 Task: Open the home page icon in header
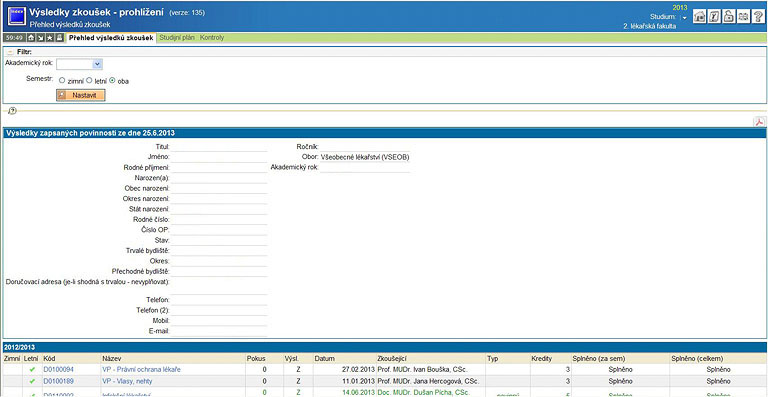tap(699, 16)
